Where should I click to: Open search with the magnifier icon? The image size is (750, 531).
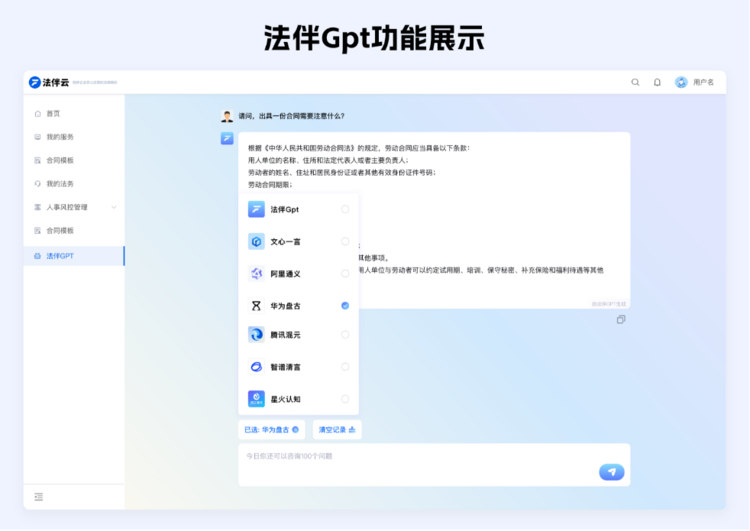[635, 82]
